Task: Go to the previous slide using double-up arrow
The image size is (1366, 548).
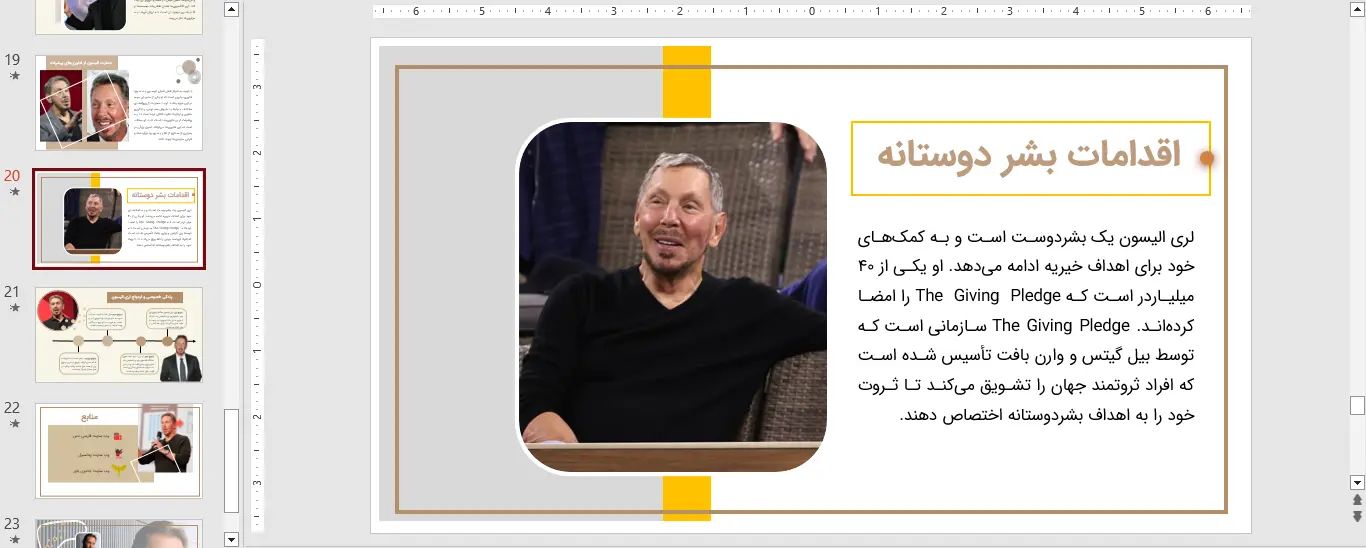Action: point(1357,499)
